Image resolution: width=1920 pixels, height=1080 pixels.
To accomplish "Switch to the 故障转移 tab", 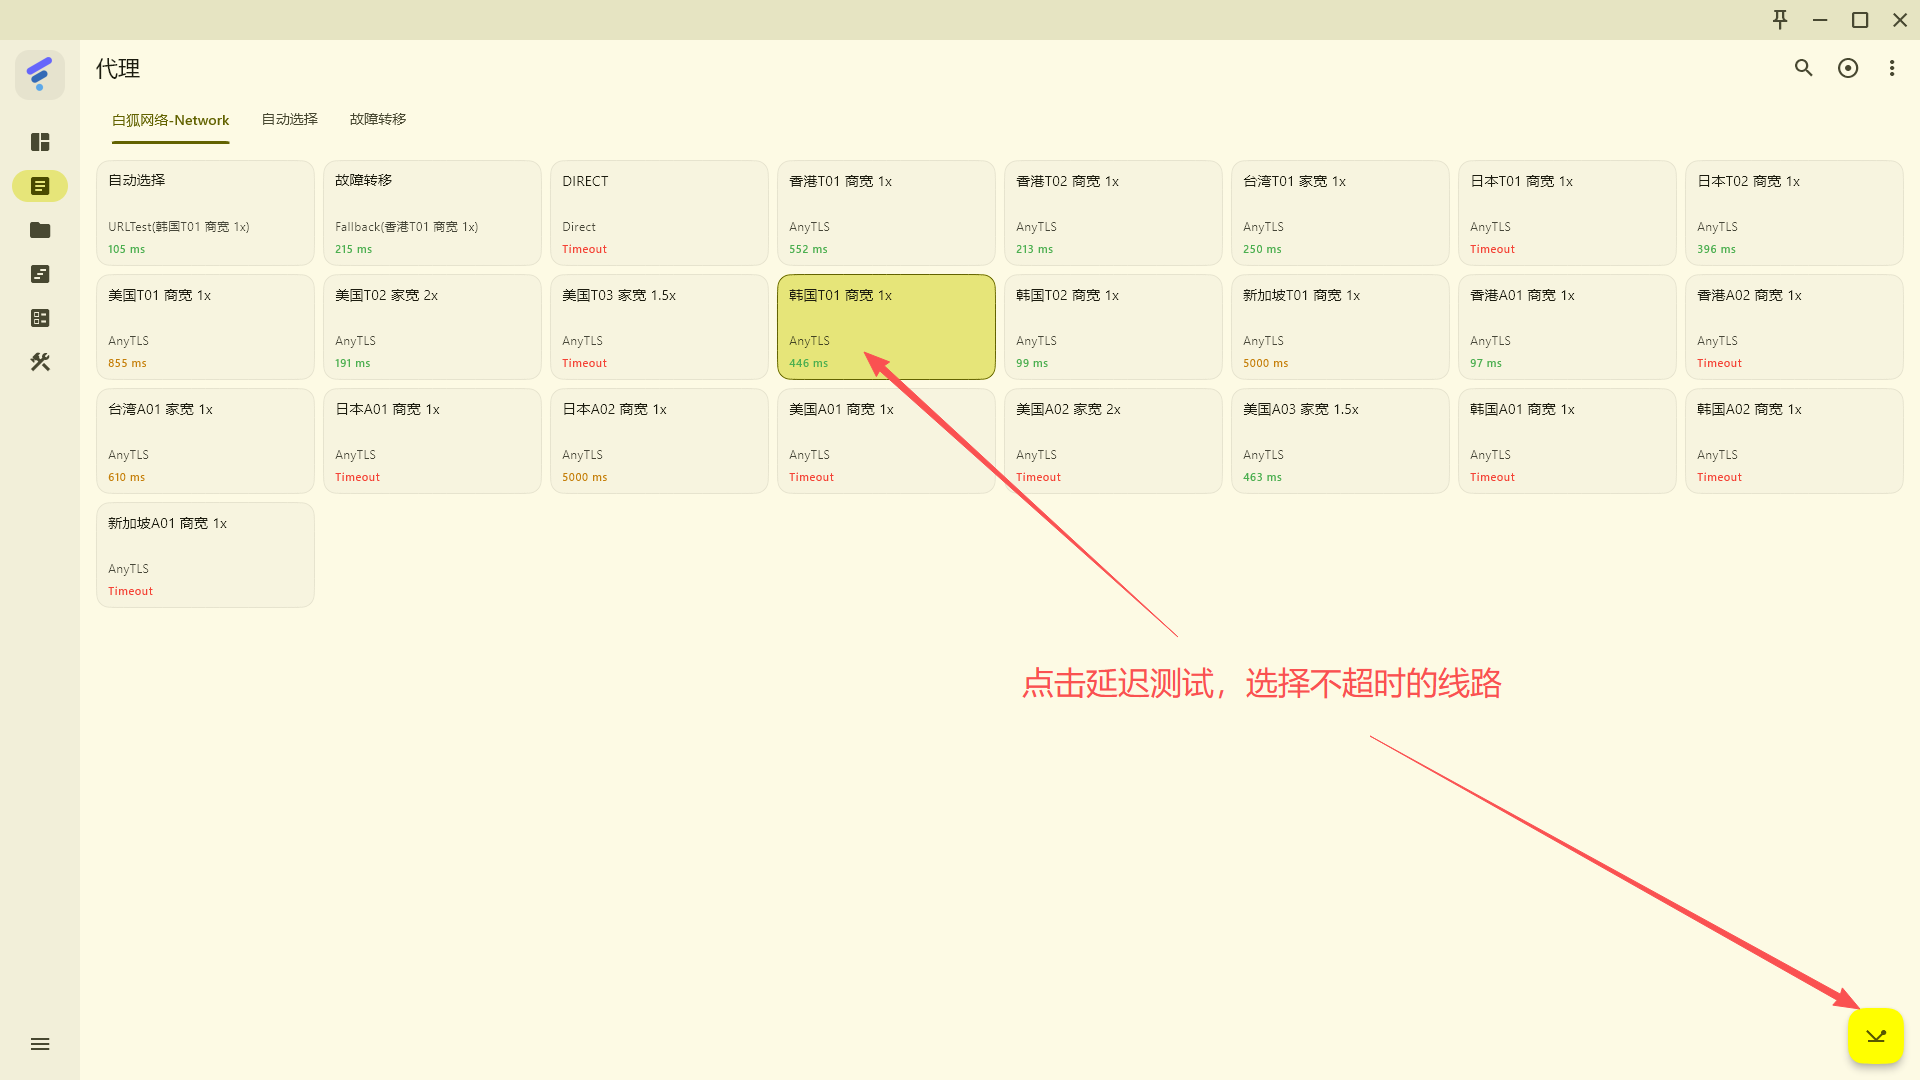I will click(x=378, y=119).
